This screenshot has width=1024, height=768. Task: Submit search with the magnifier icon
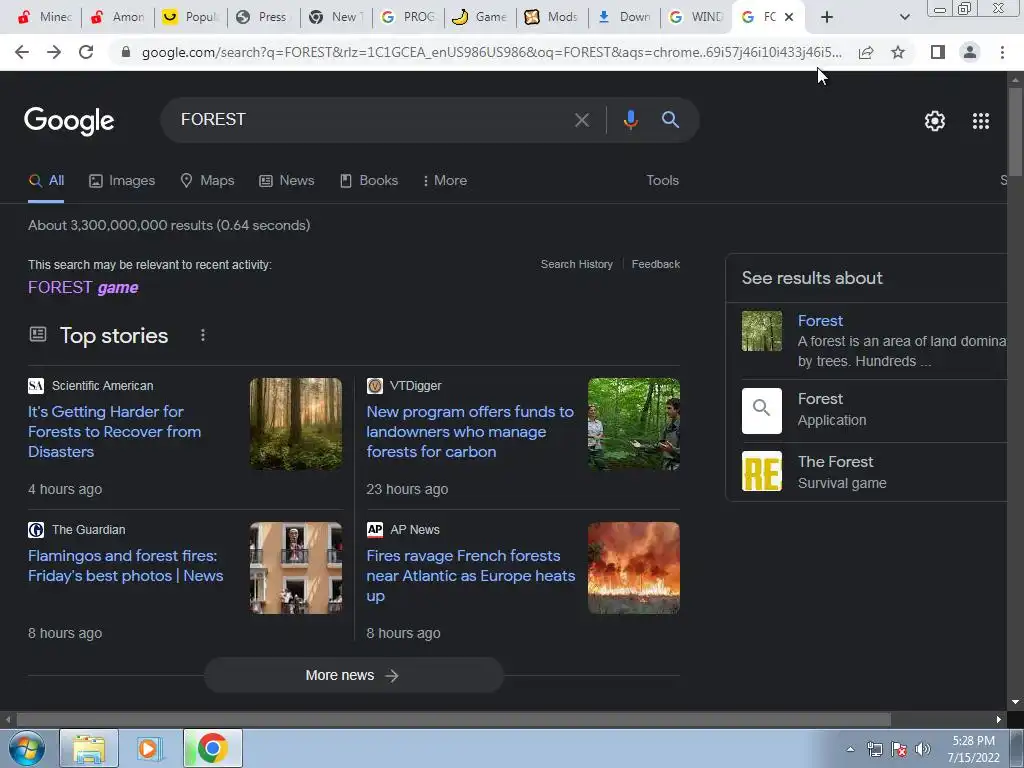pyautogui.click(x=670, y=120)
